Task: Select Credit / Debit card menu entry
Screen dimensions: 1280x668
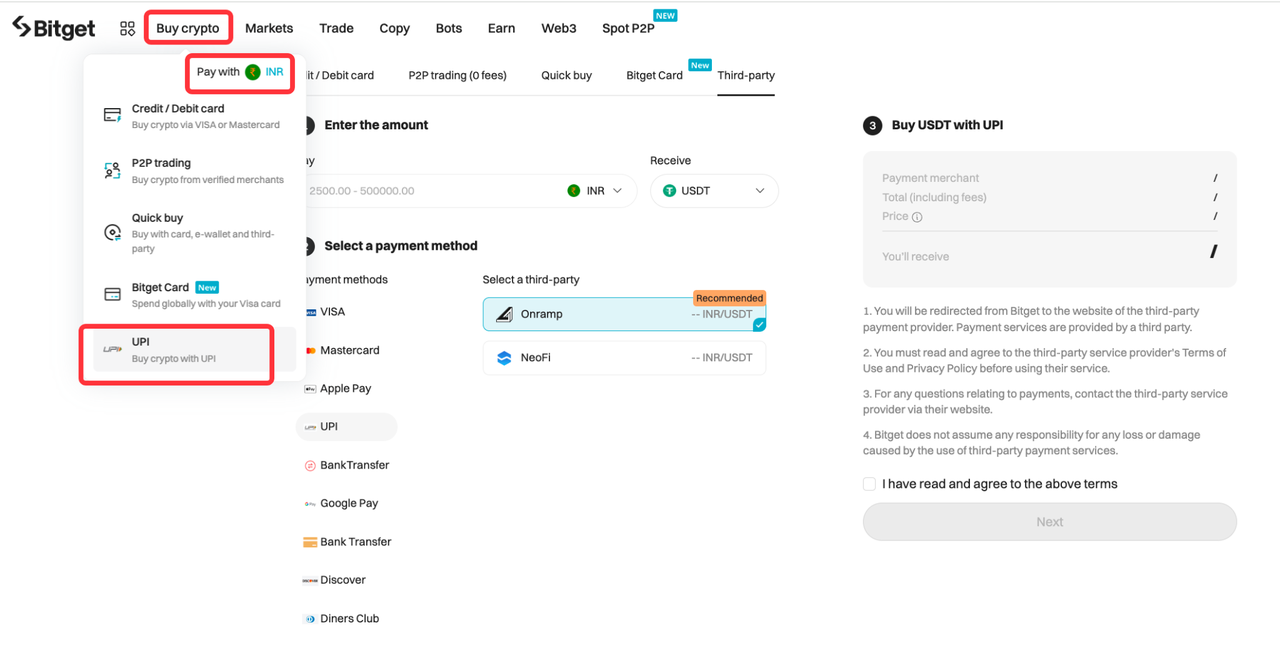Action: pyautogui.click(x=194, y=116)
